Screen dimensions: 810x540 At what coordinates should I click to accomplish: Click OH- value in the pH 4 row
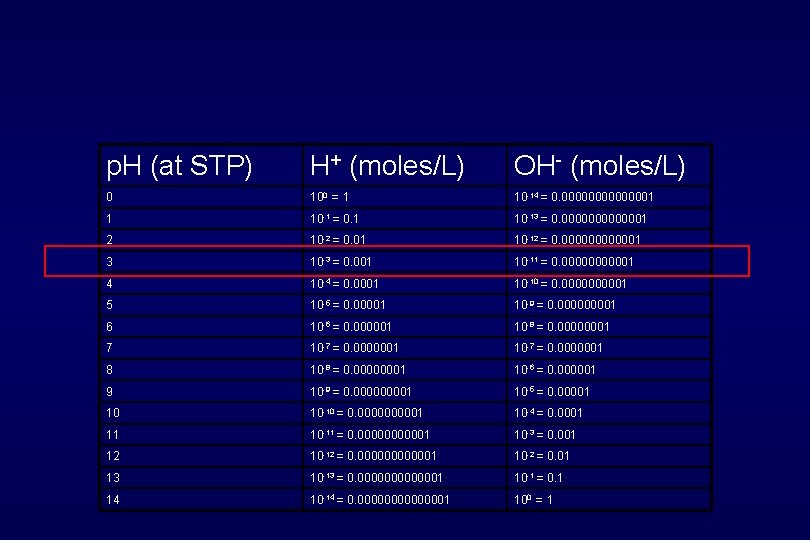click(570, 284)
